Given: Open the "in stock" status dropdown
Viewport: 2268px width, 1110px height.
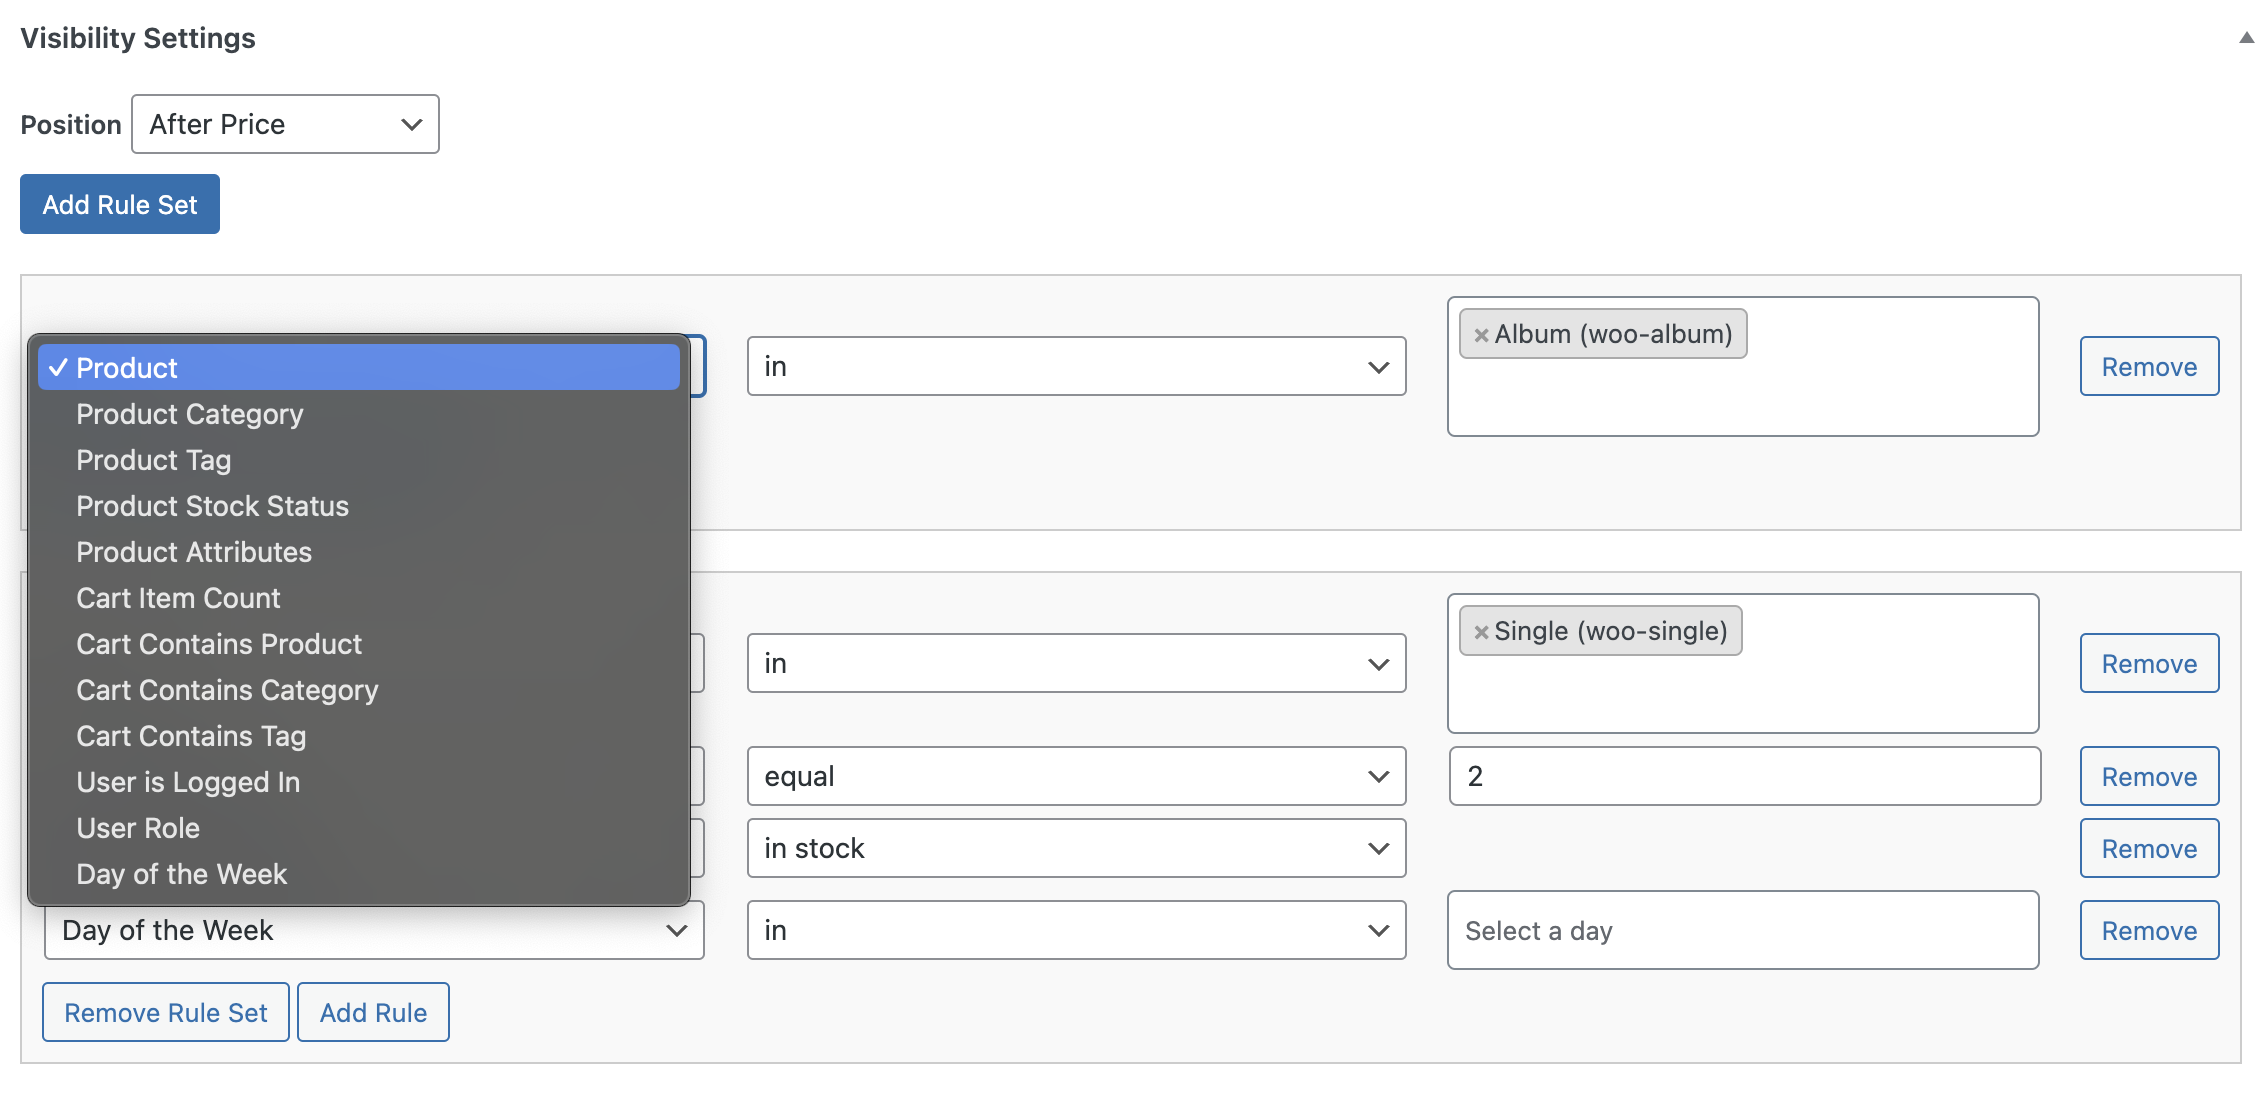Looking at the screenshot, I should 1075,847.
